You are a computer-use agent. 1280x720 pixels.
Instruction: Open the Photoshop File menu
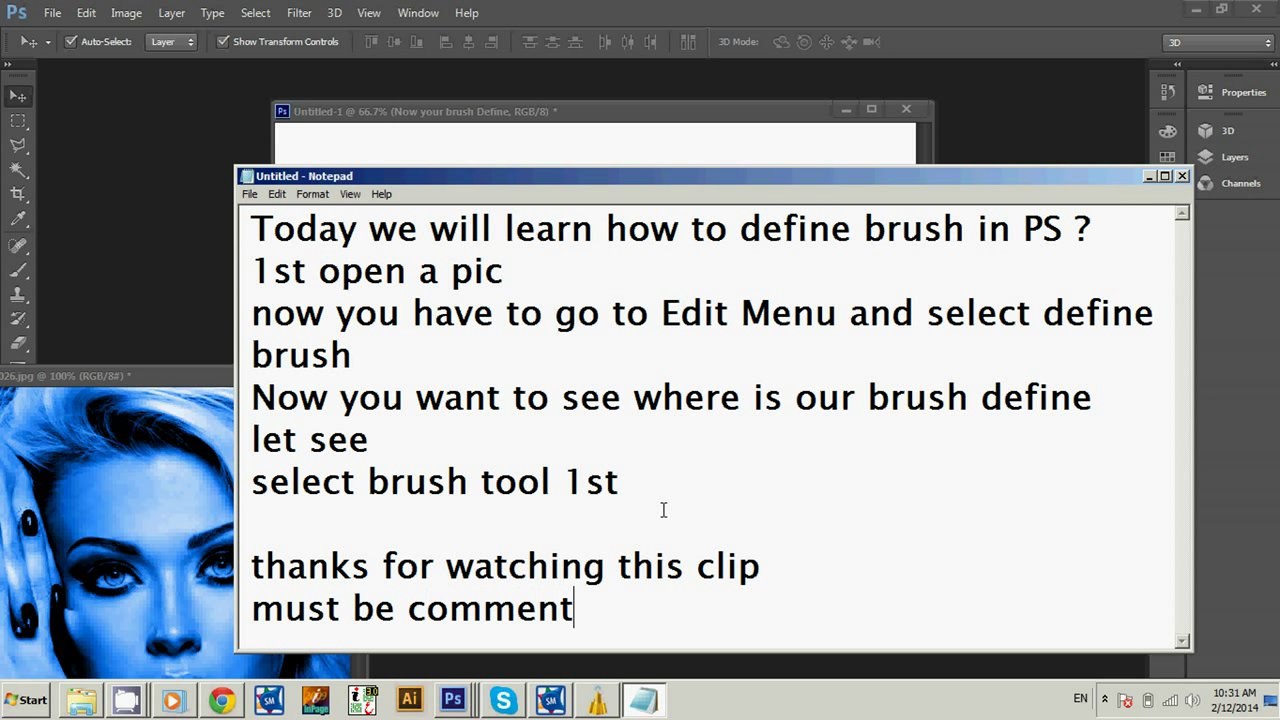(52, 13)
